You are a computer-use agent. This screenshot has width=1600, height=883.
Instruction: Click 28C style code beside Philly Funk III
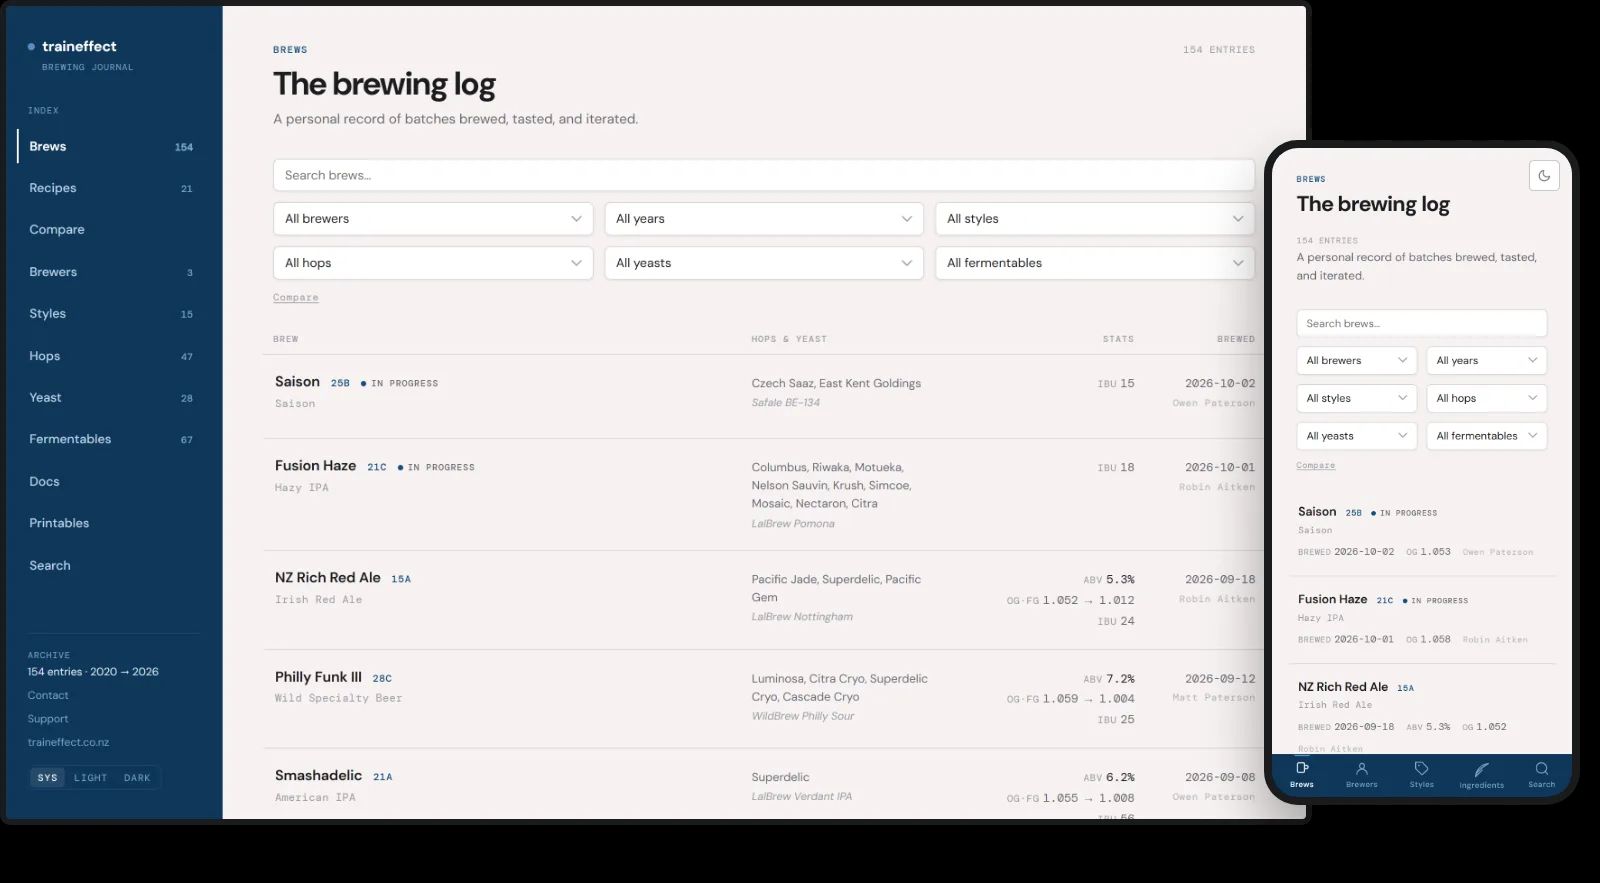tap(382, 678)
